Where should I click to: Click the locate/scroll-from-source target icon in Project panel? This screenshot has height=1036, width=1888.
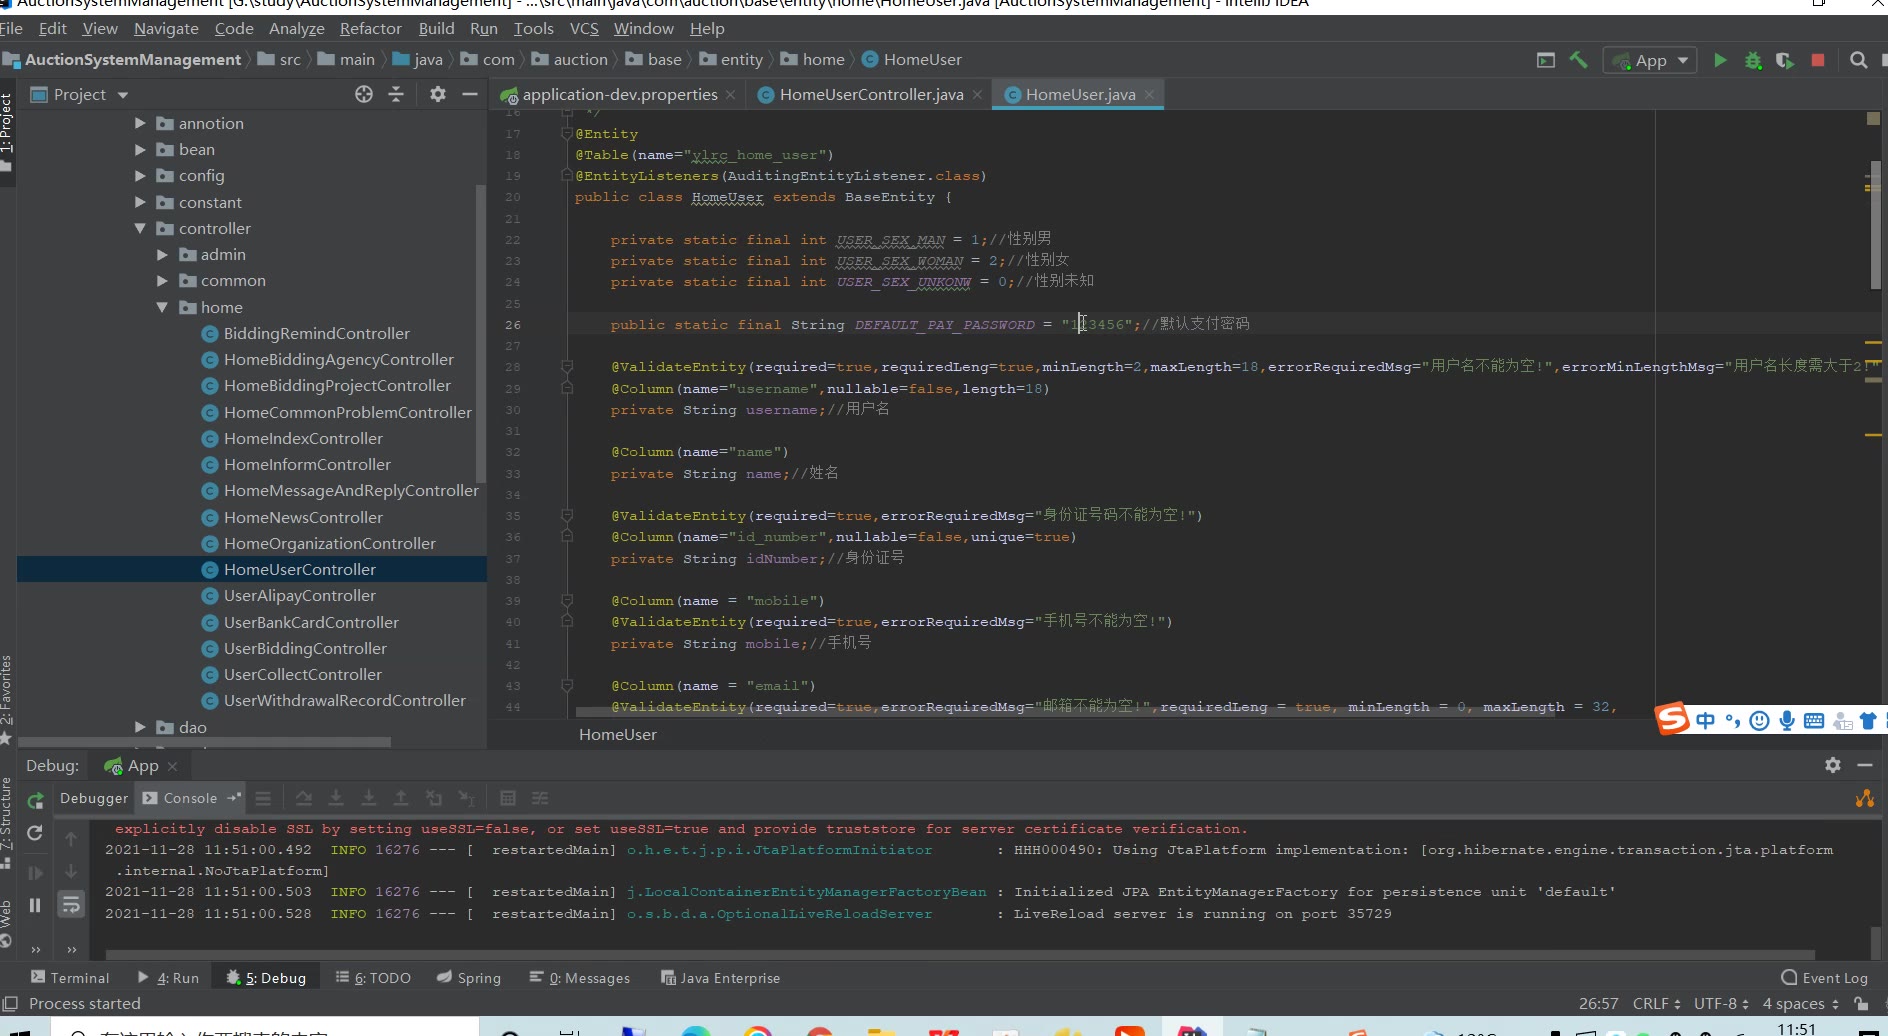364,94
